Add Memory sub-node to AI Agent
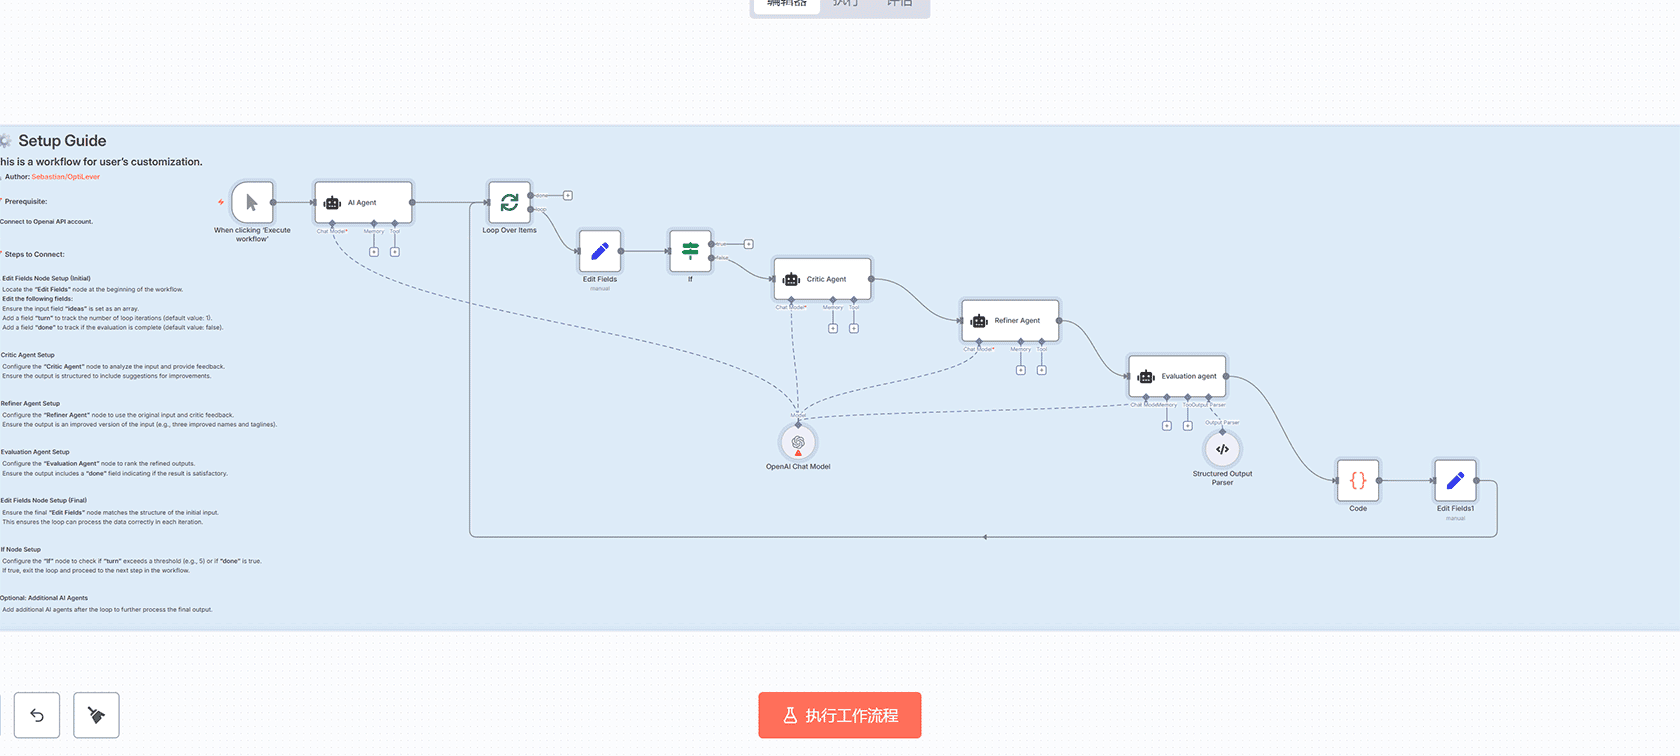Image resolution: width=1680 pixels, height=756 pixels. (374, 252)
